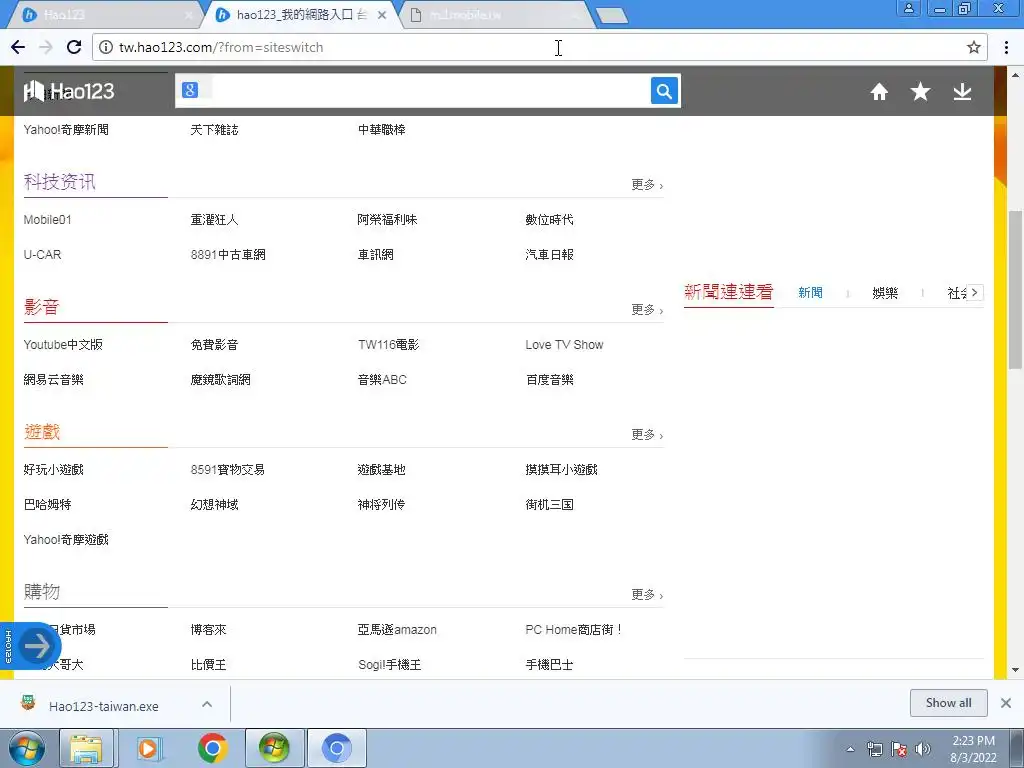Click the blue search magnifier button
Image resolution: width=1024 pixels, height=768 pixels.
pos(664,91)
